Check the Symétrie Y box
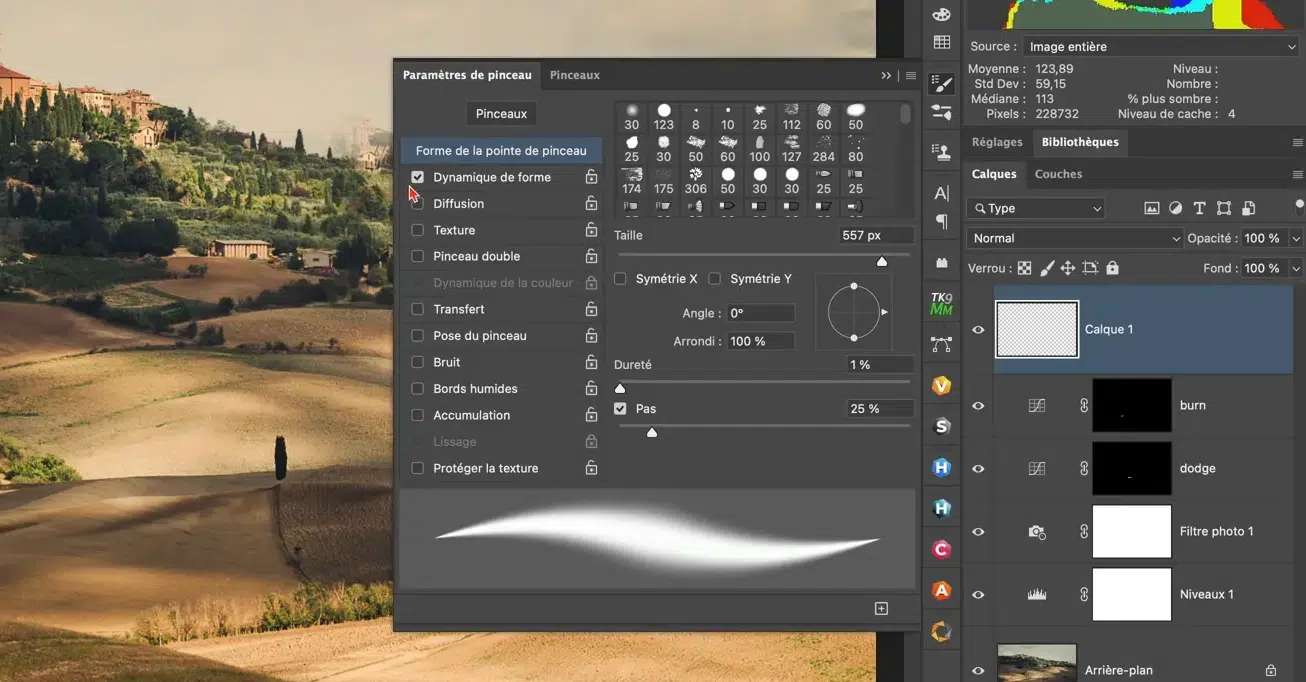The width and height of the screenshot is (1306, 682). tap(715, 278)
